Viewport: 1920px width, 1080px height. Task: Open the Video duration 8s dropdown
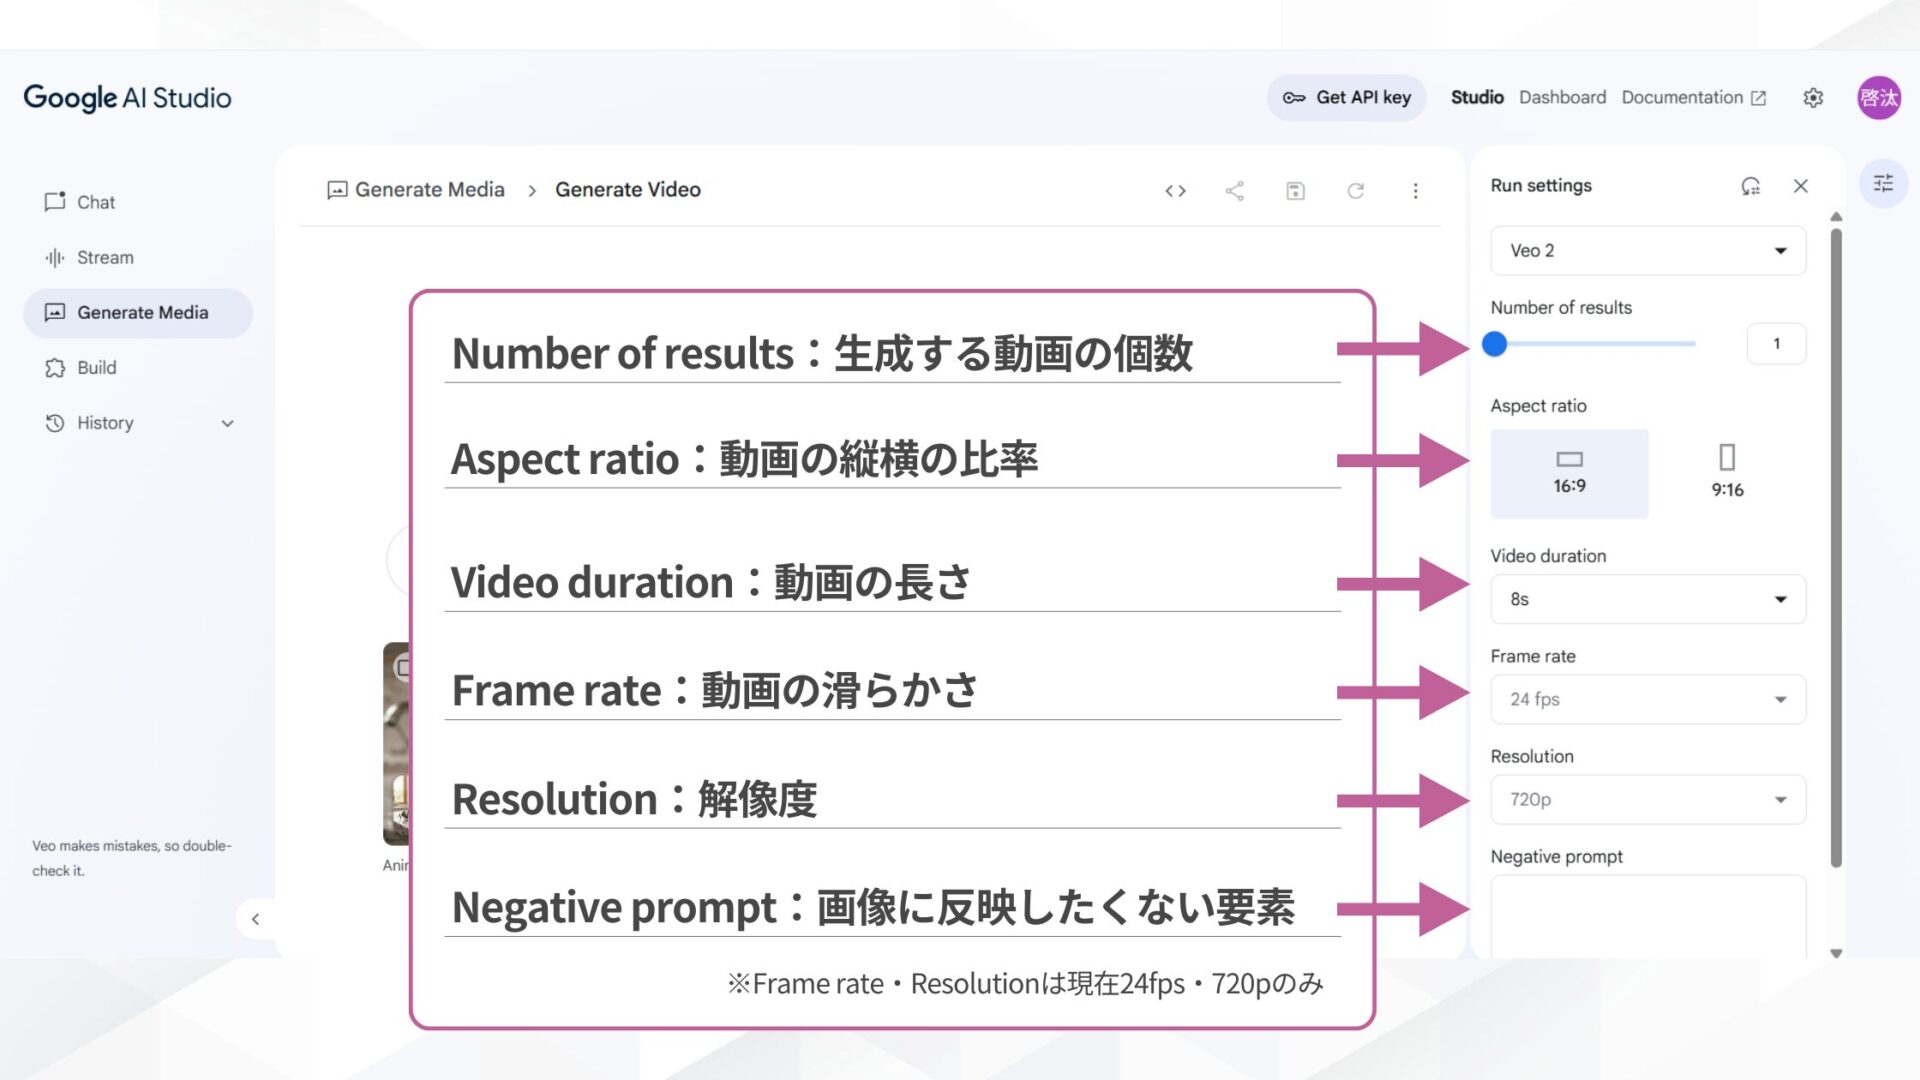[x=1648, y=599]
